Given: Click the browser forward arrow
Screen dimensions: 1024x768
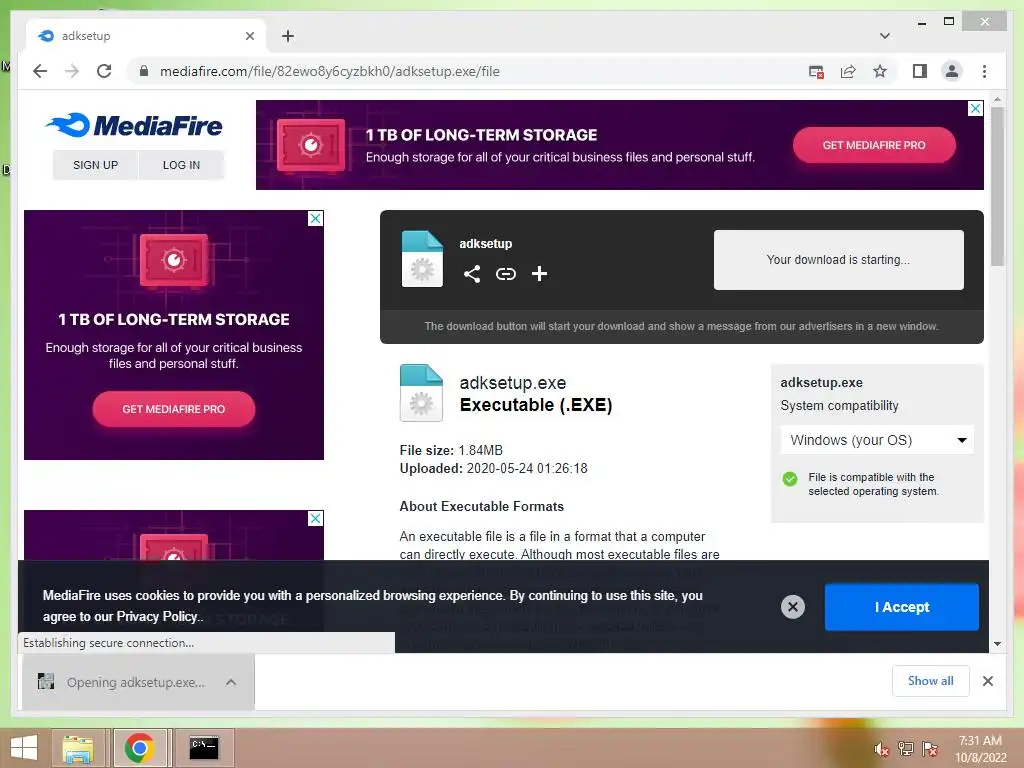Looking at the screenshot, I should [72, 71].
